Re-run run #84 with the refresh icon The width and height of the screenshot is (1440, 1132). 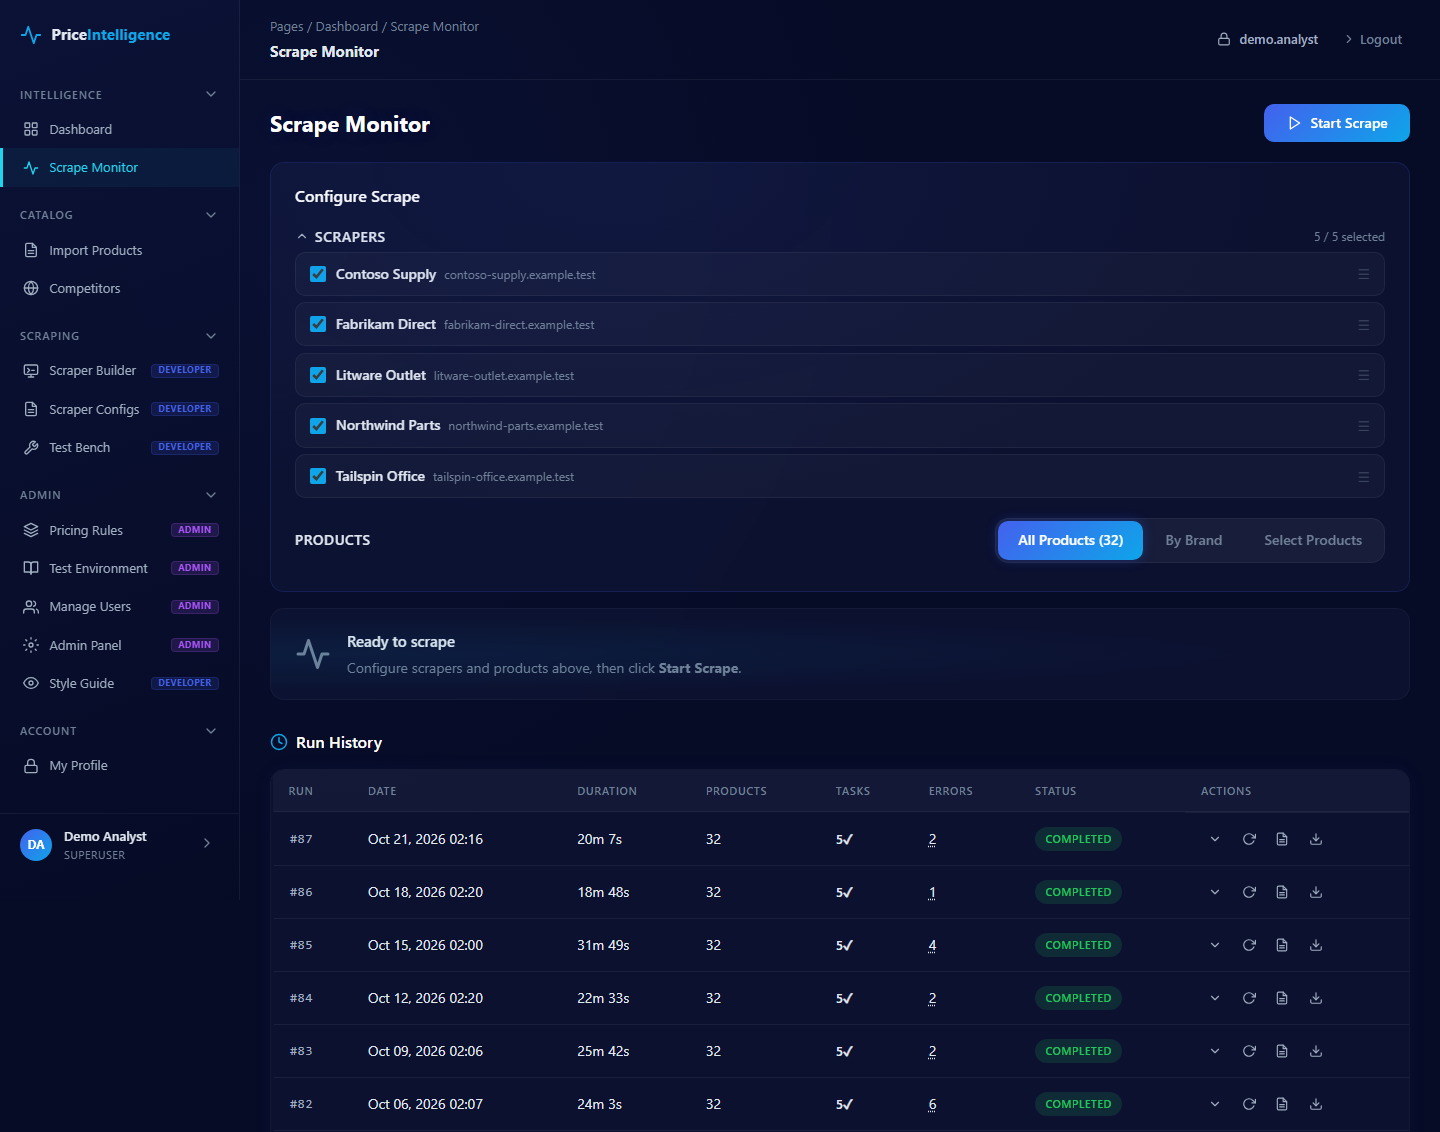click(1249, 998)
